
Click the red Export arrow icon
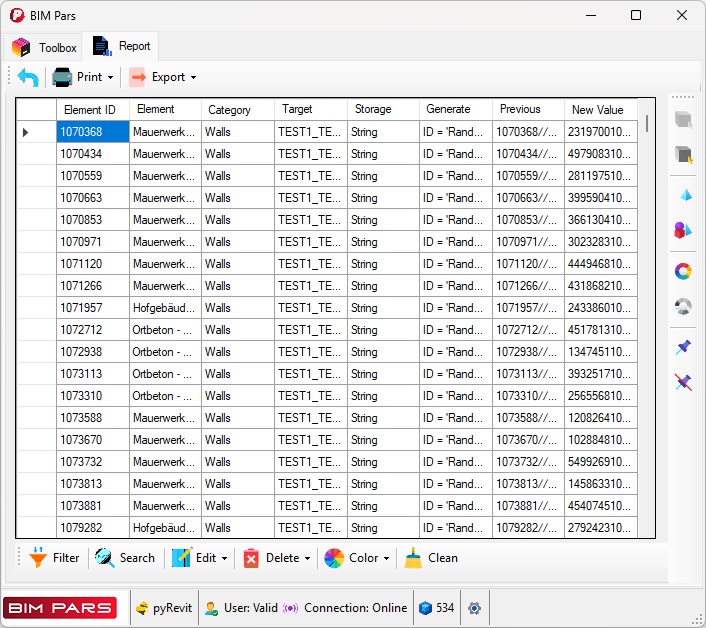(x=138, y=77)
